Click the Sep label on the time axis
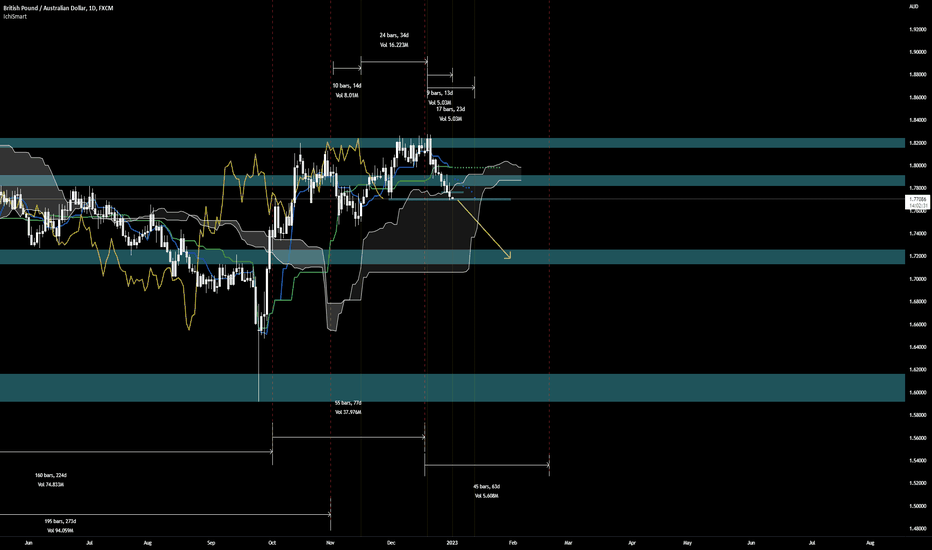 [x=211, y=543]
